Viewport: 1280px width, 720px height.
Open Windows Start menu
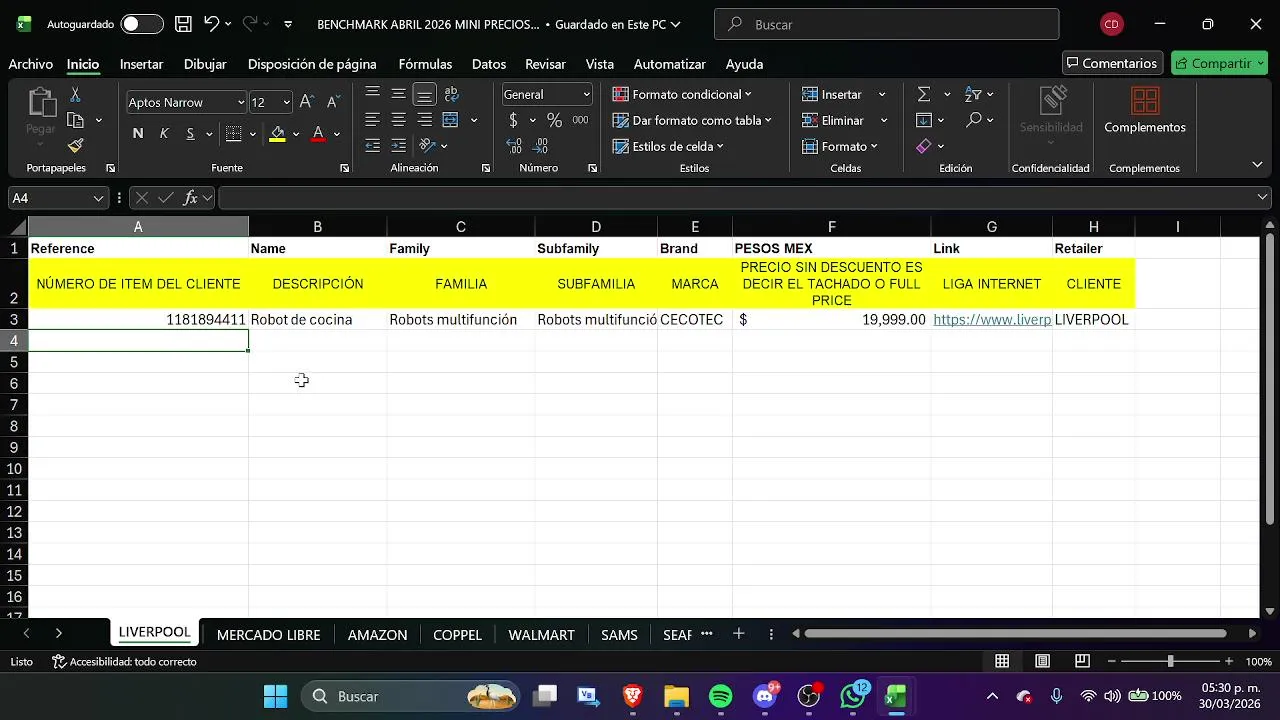pyautogui.click(x=275, y=696)
